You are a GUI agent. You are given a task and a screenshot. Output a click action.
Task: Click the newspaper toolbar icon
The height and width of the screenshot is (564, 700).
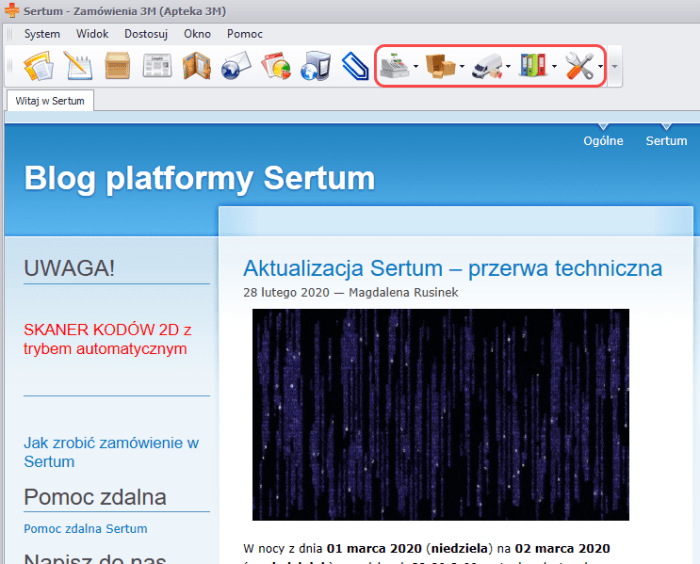tap(157, 67)
